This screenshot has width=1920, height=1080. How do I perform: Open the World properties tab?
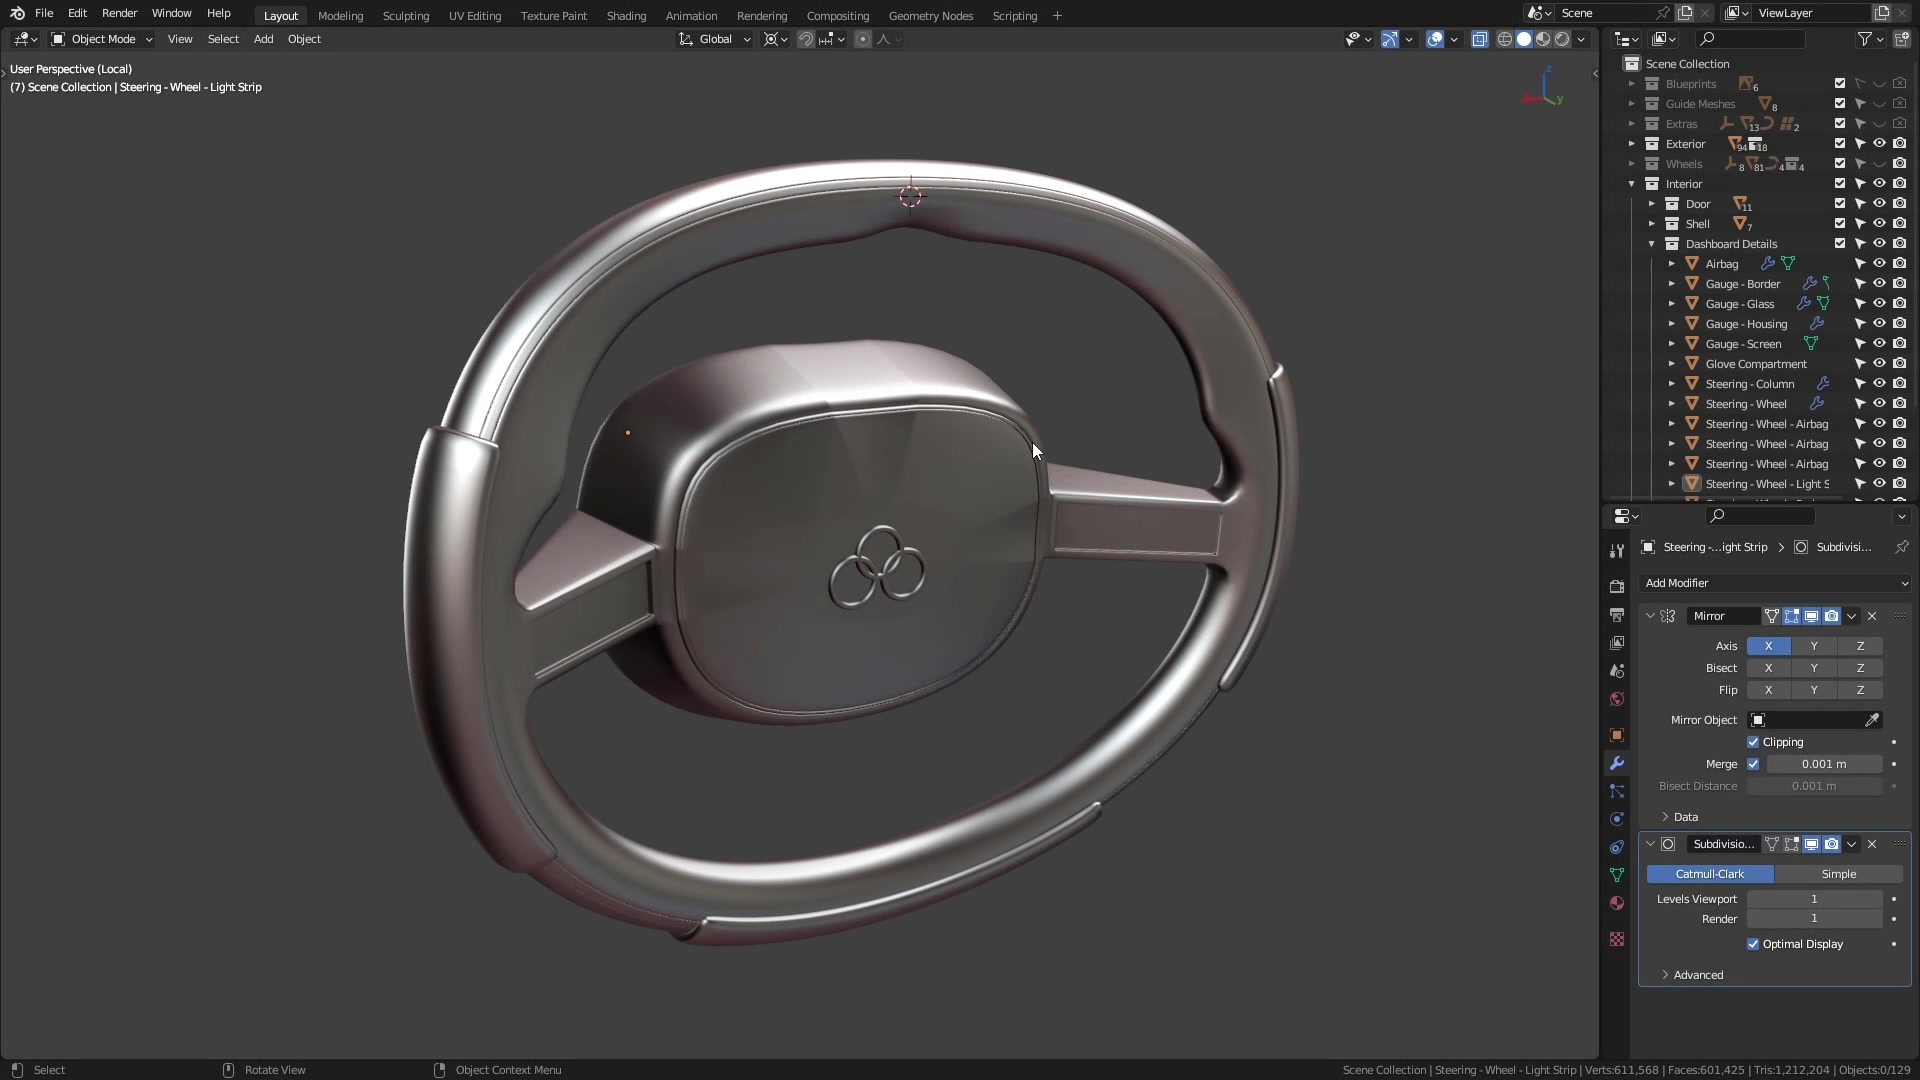coord(1617,699)
